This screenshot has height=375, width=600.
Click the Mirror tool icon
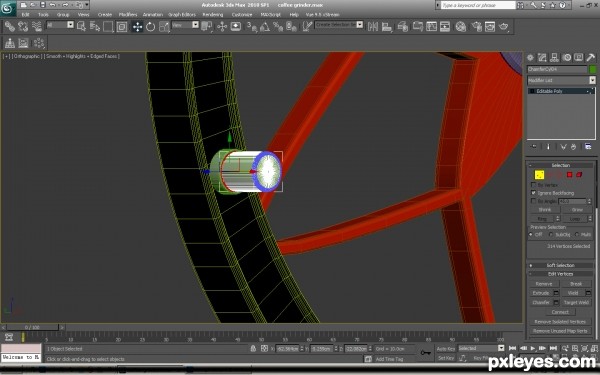[373, 26]
